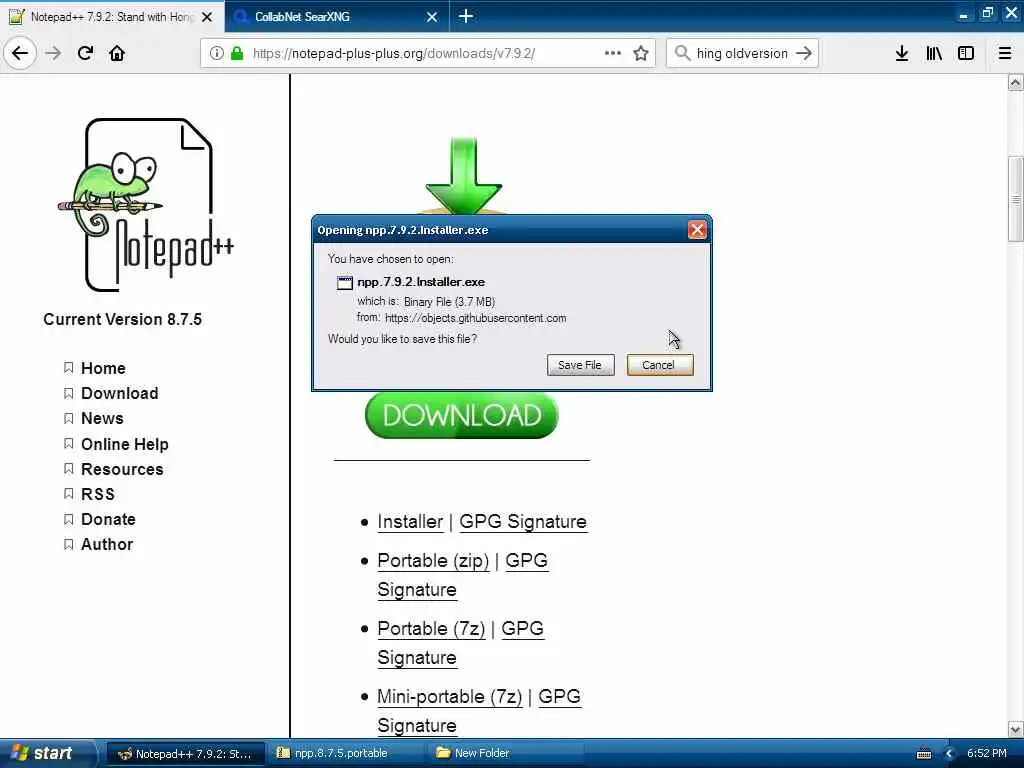
Task: Open the Online Help sidebar link
Action: click(125, 444)
